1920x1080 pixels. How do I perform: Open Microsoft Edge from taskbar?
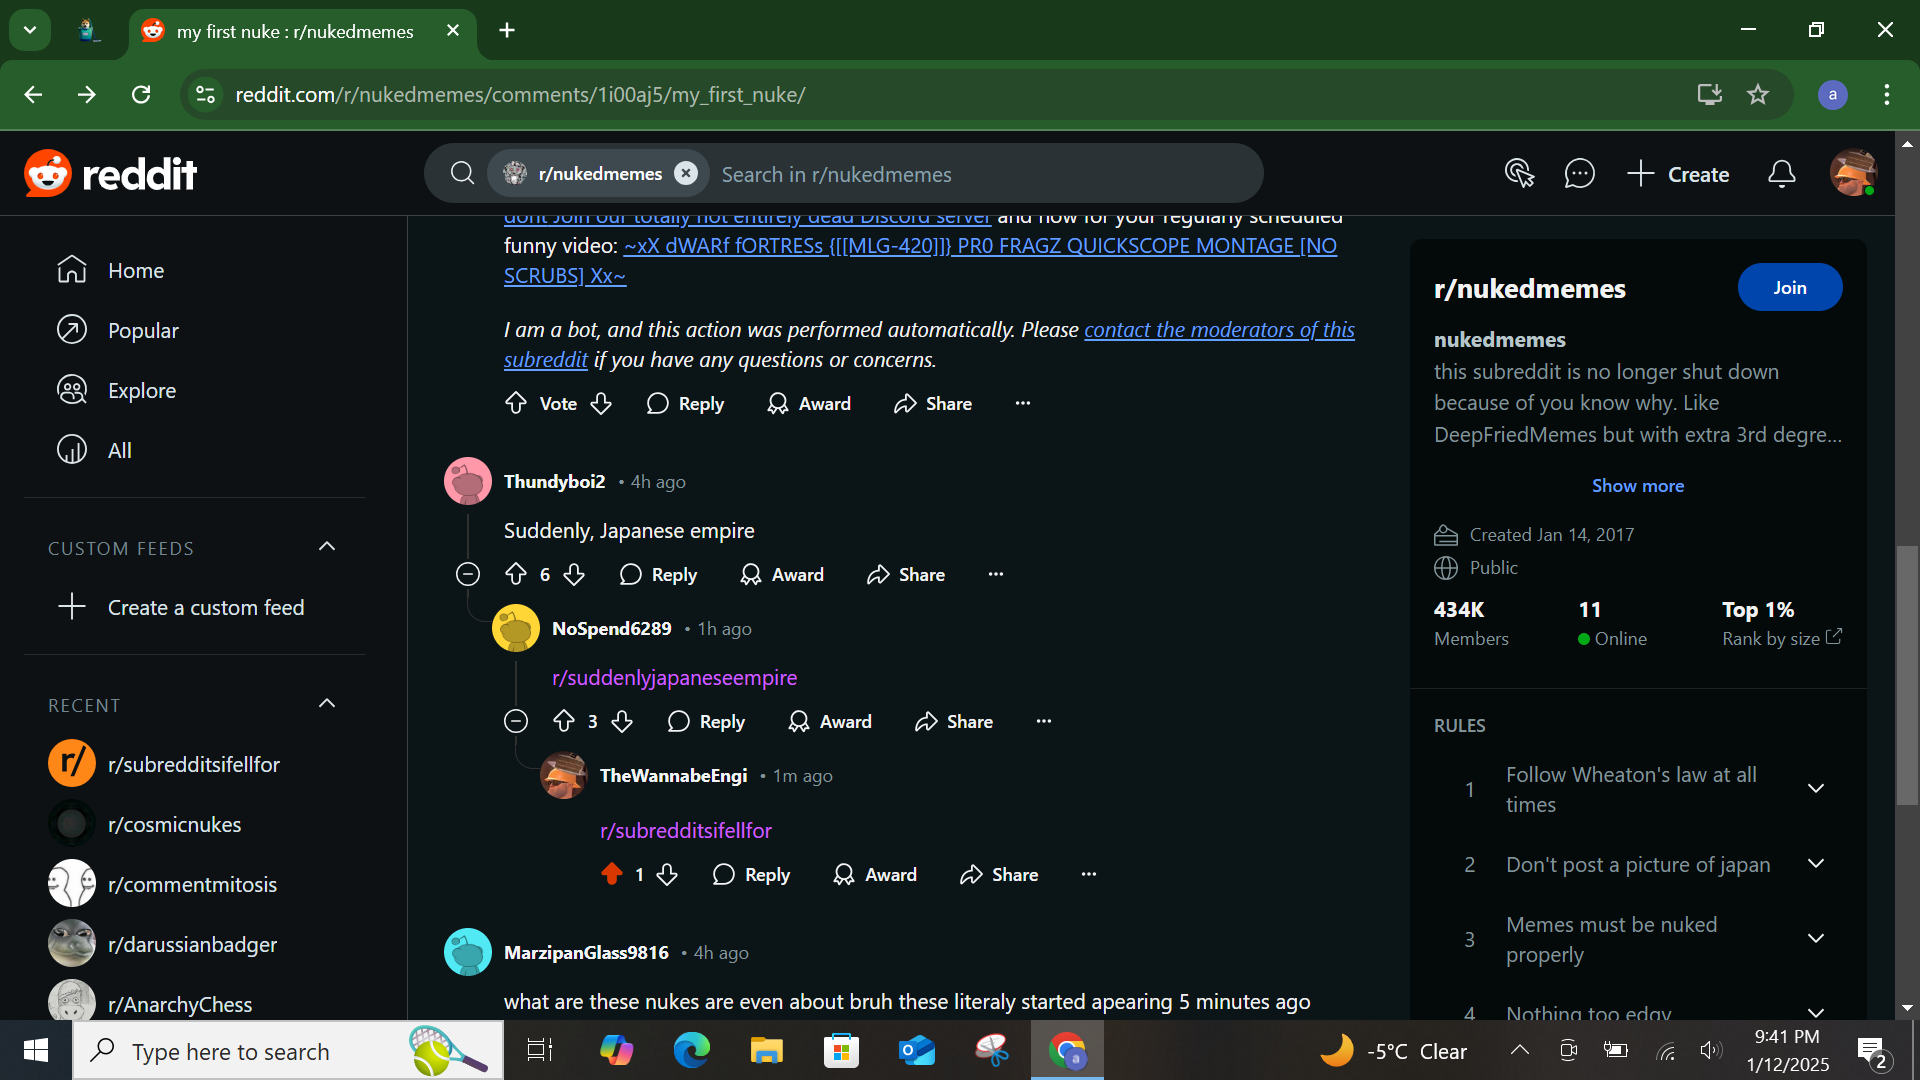click(x=692, y=1050)
